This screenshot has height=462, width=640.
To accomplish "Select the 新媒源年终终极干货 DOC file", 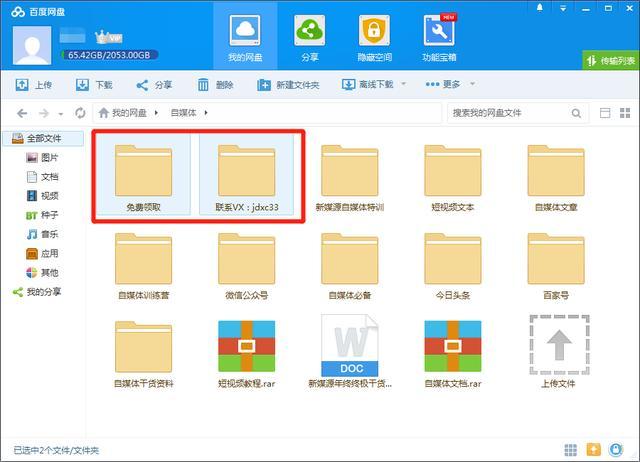I will pyautogui.click(x=350, y=351).
